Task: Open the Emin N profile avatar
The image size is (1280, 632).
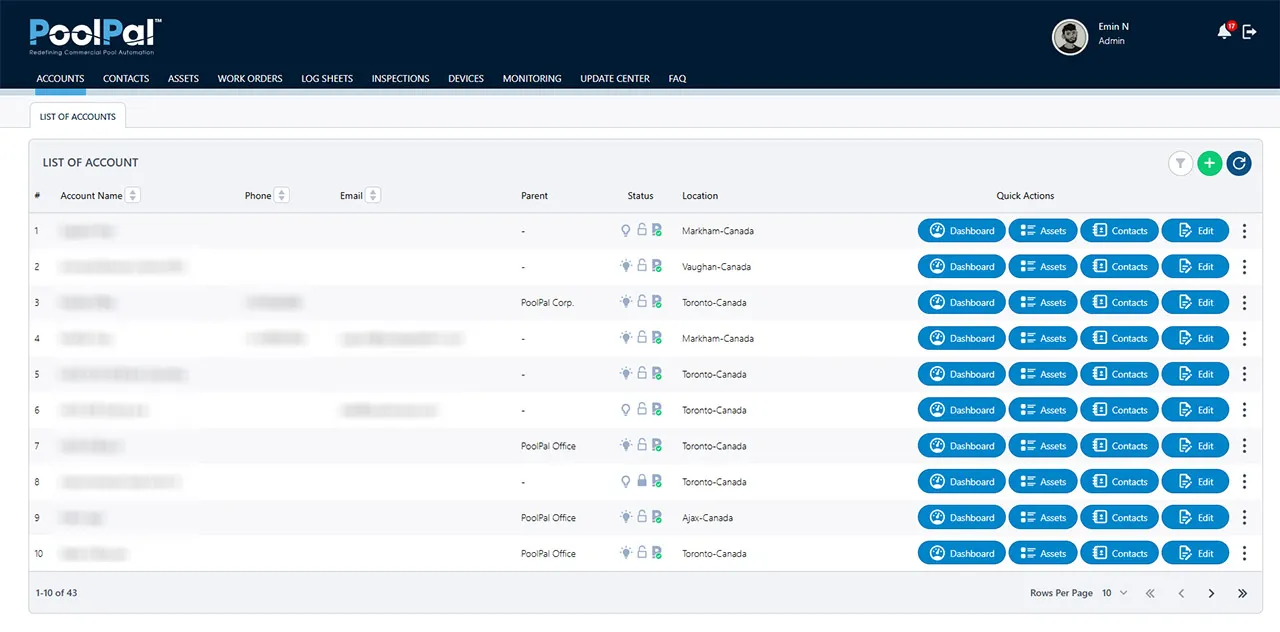Action: point(1070,37)
